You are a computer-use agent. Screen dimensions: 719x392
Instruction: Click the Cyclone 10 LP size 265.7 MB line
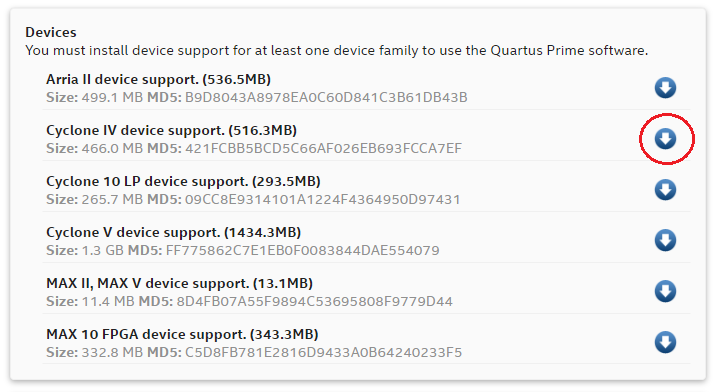[253, 199]
